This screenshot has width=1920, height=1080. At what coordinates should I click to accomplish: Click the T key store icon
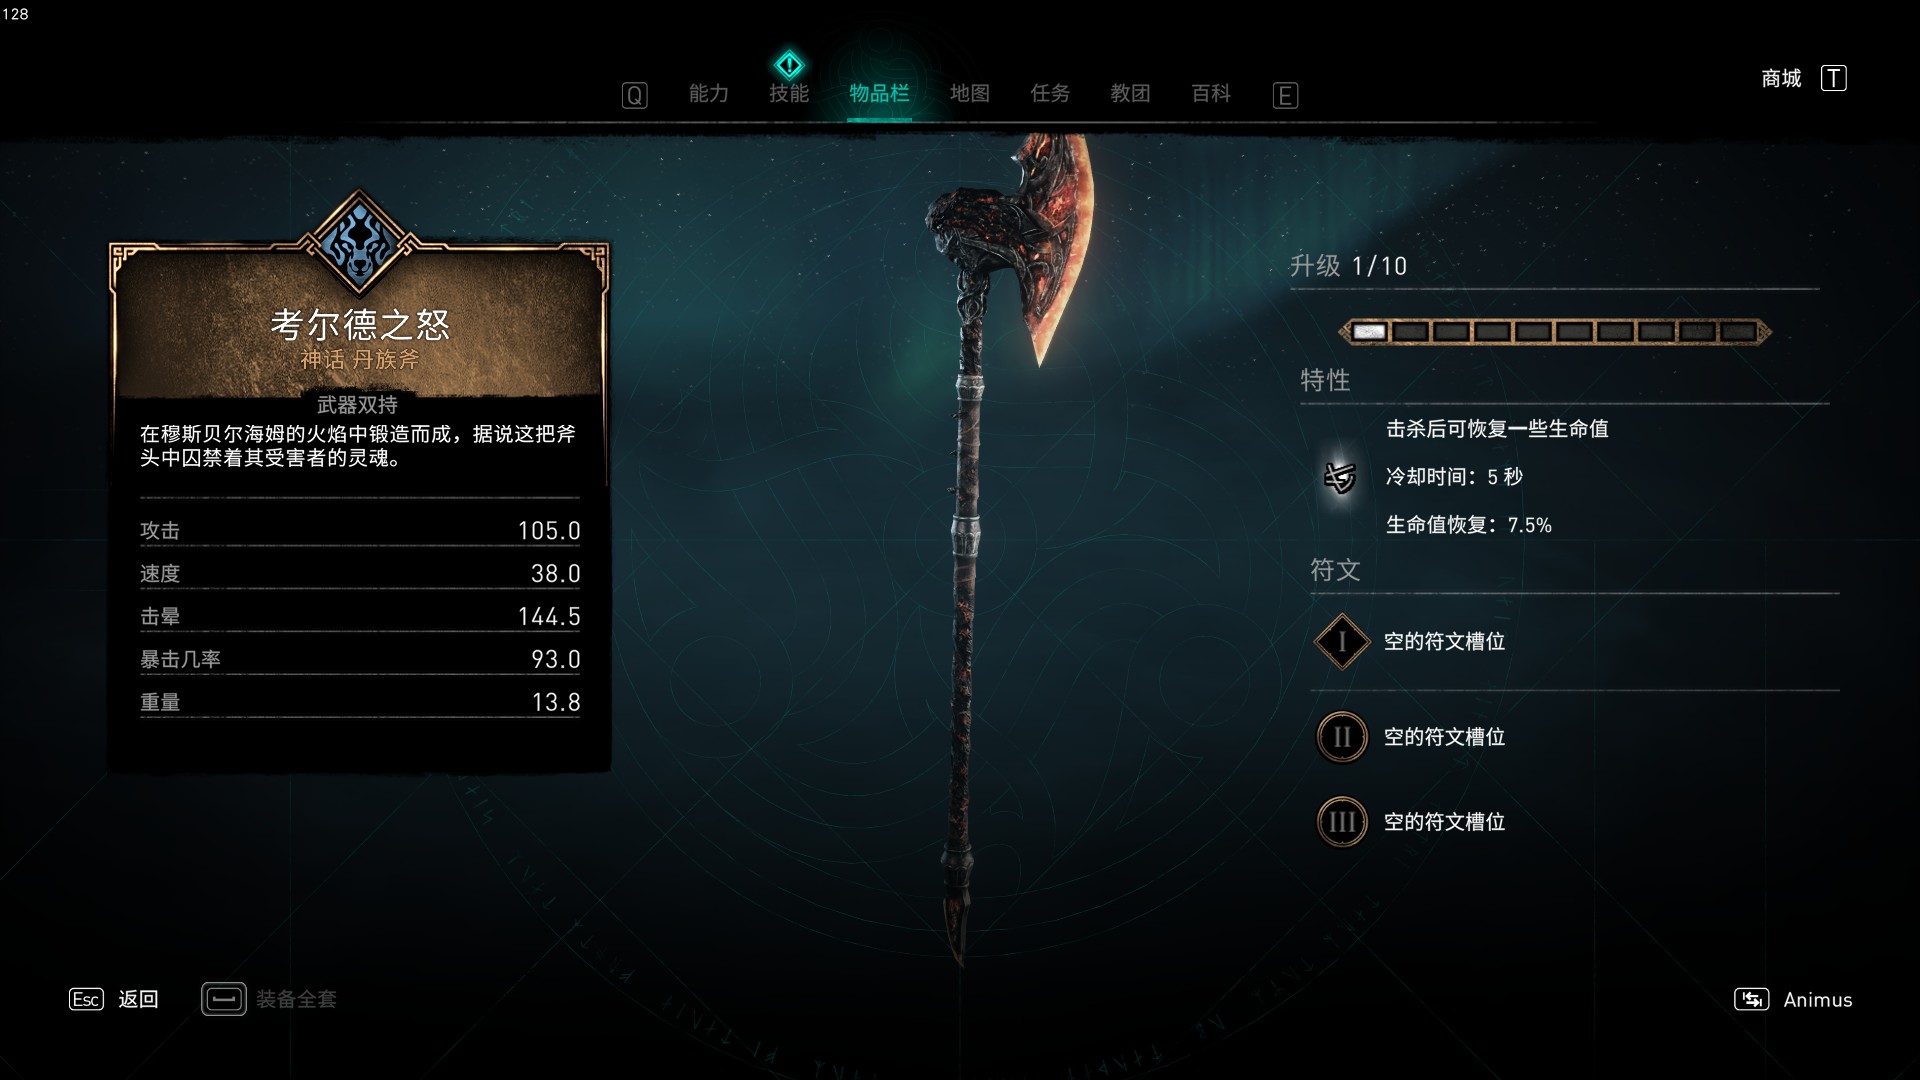[x=1833, y=78]
